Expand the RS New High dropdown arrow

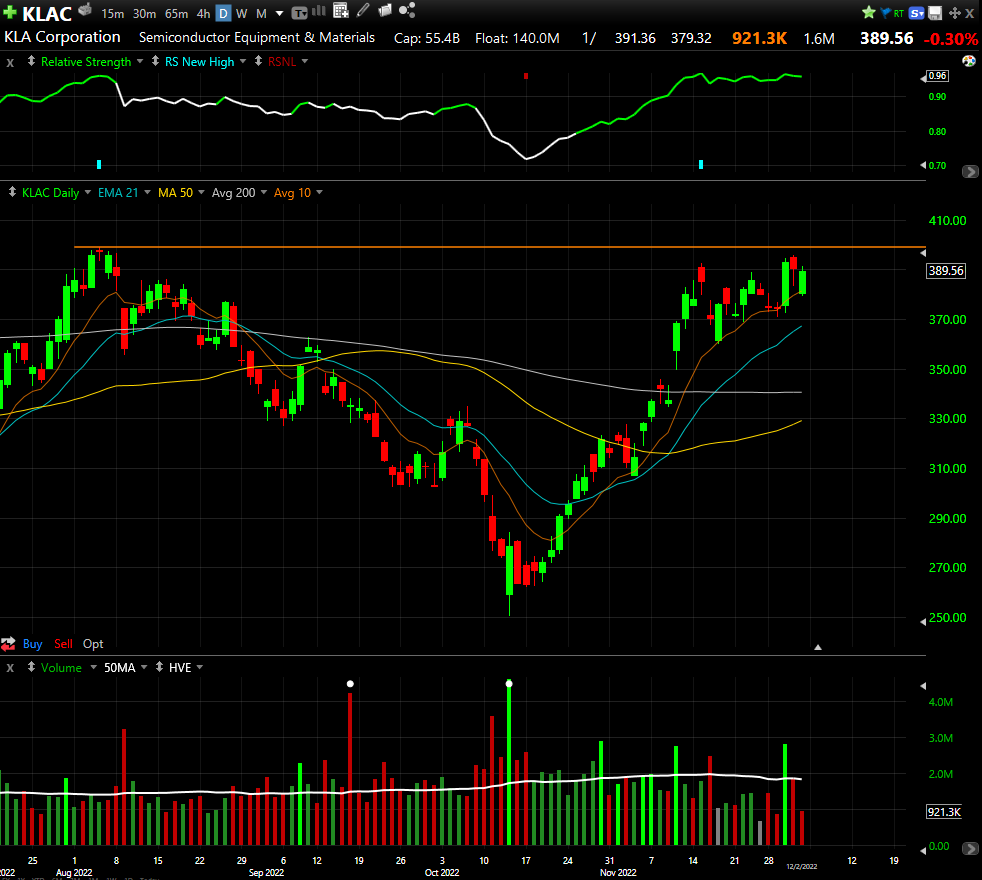coord(243,61)
